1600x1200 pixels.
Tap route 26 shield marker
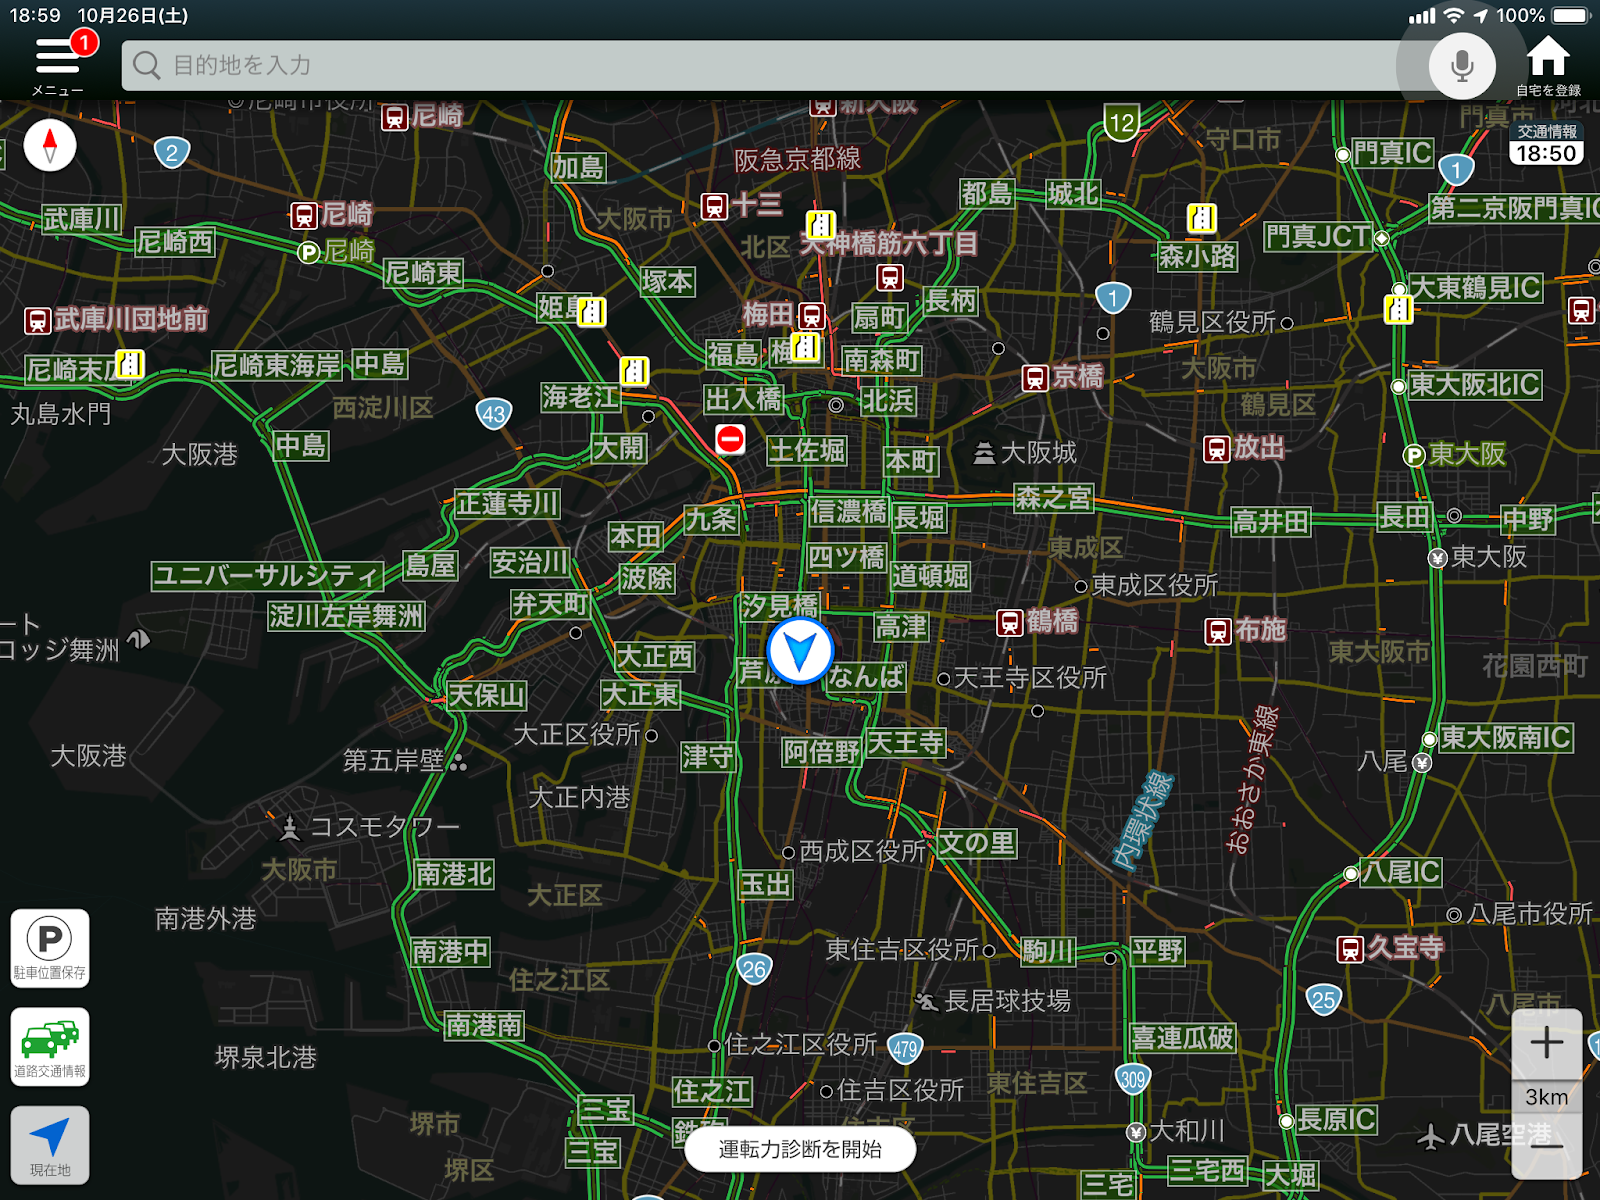point(754,969)
